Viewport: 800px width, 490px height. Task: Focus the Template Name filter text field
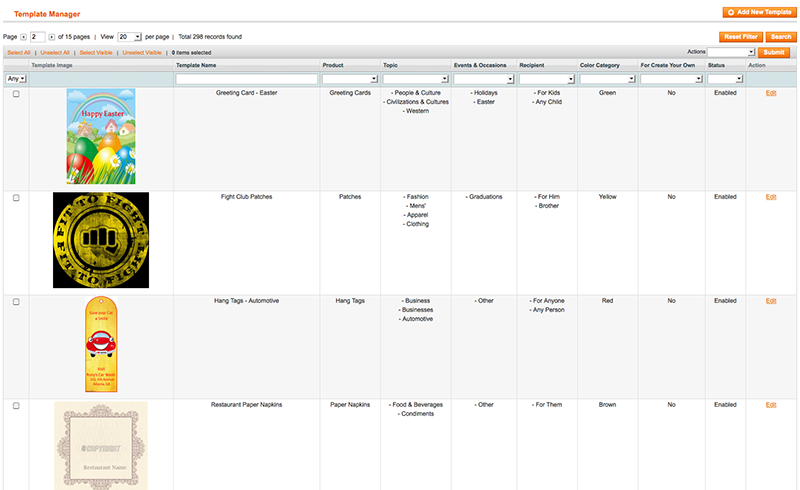pos(247,78)
